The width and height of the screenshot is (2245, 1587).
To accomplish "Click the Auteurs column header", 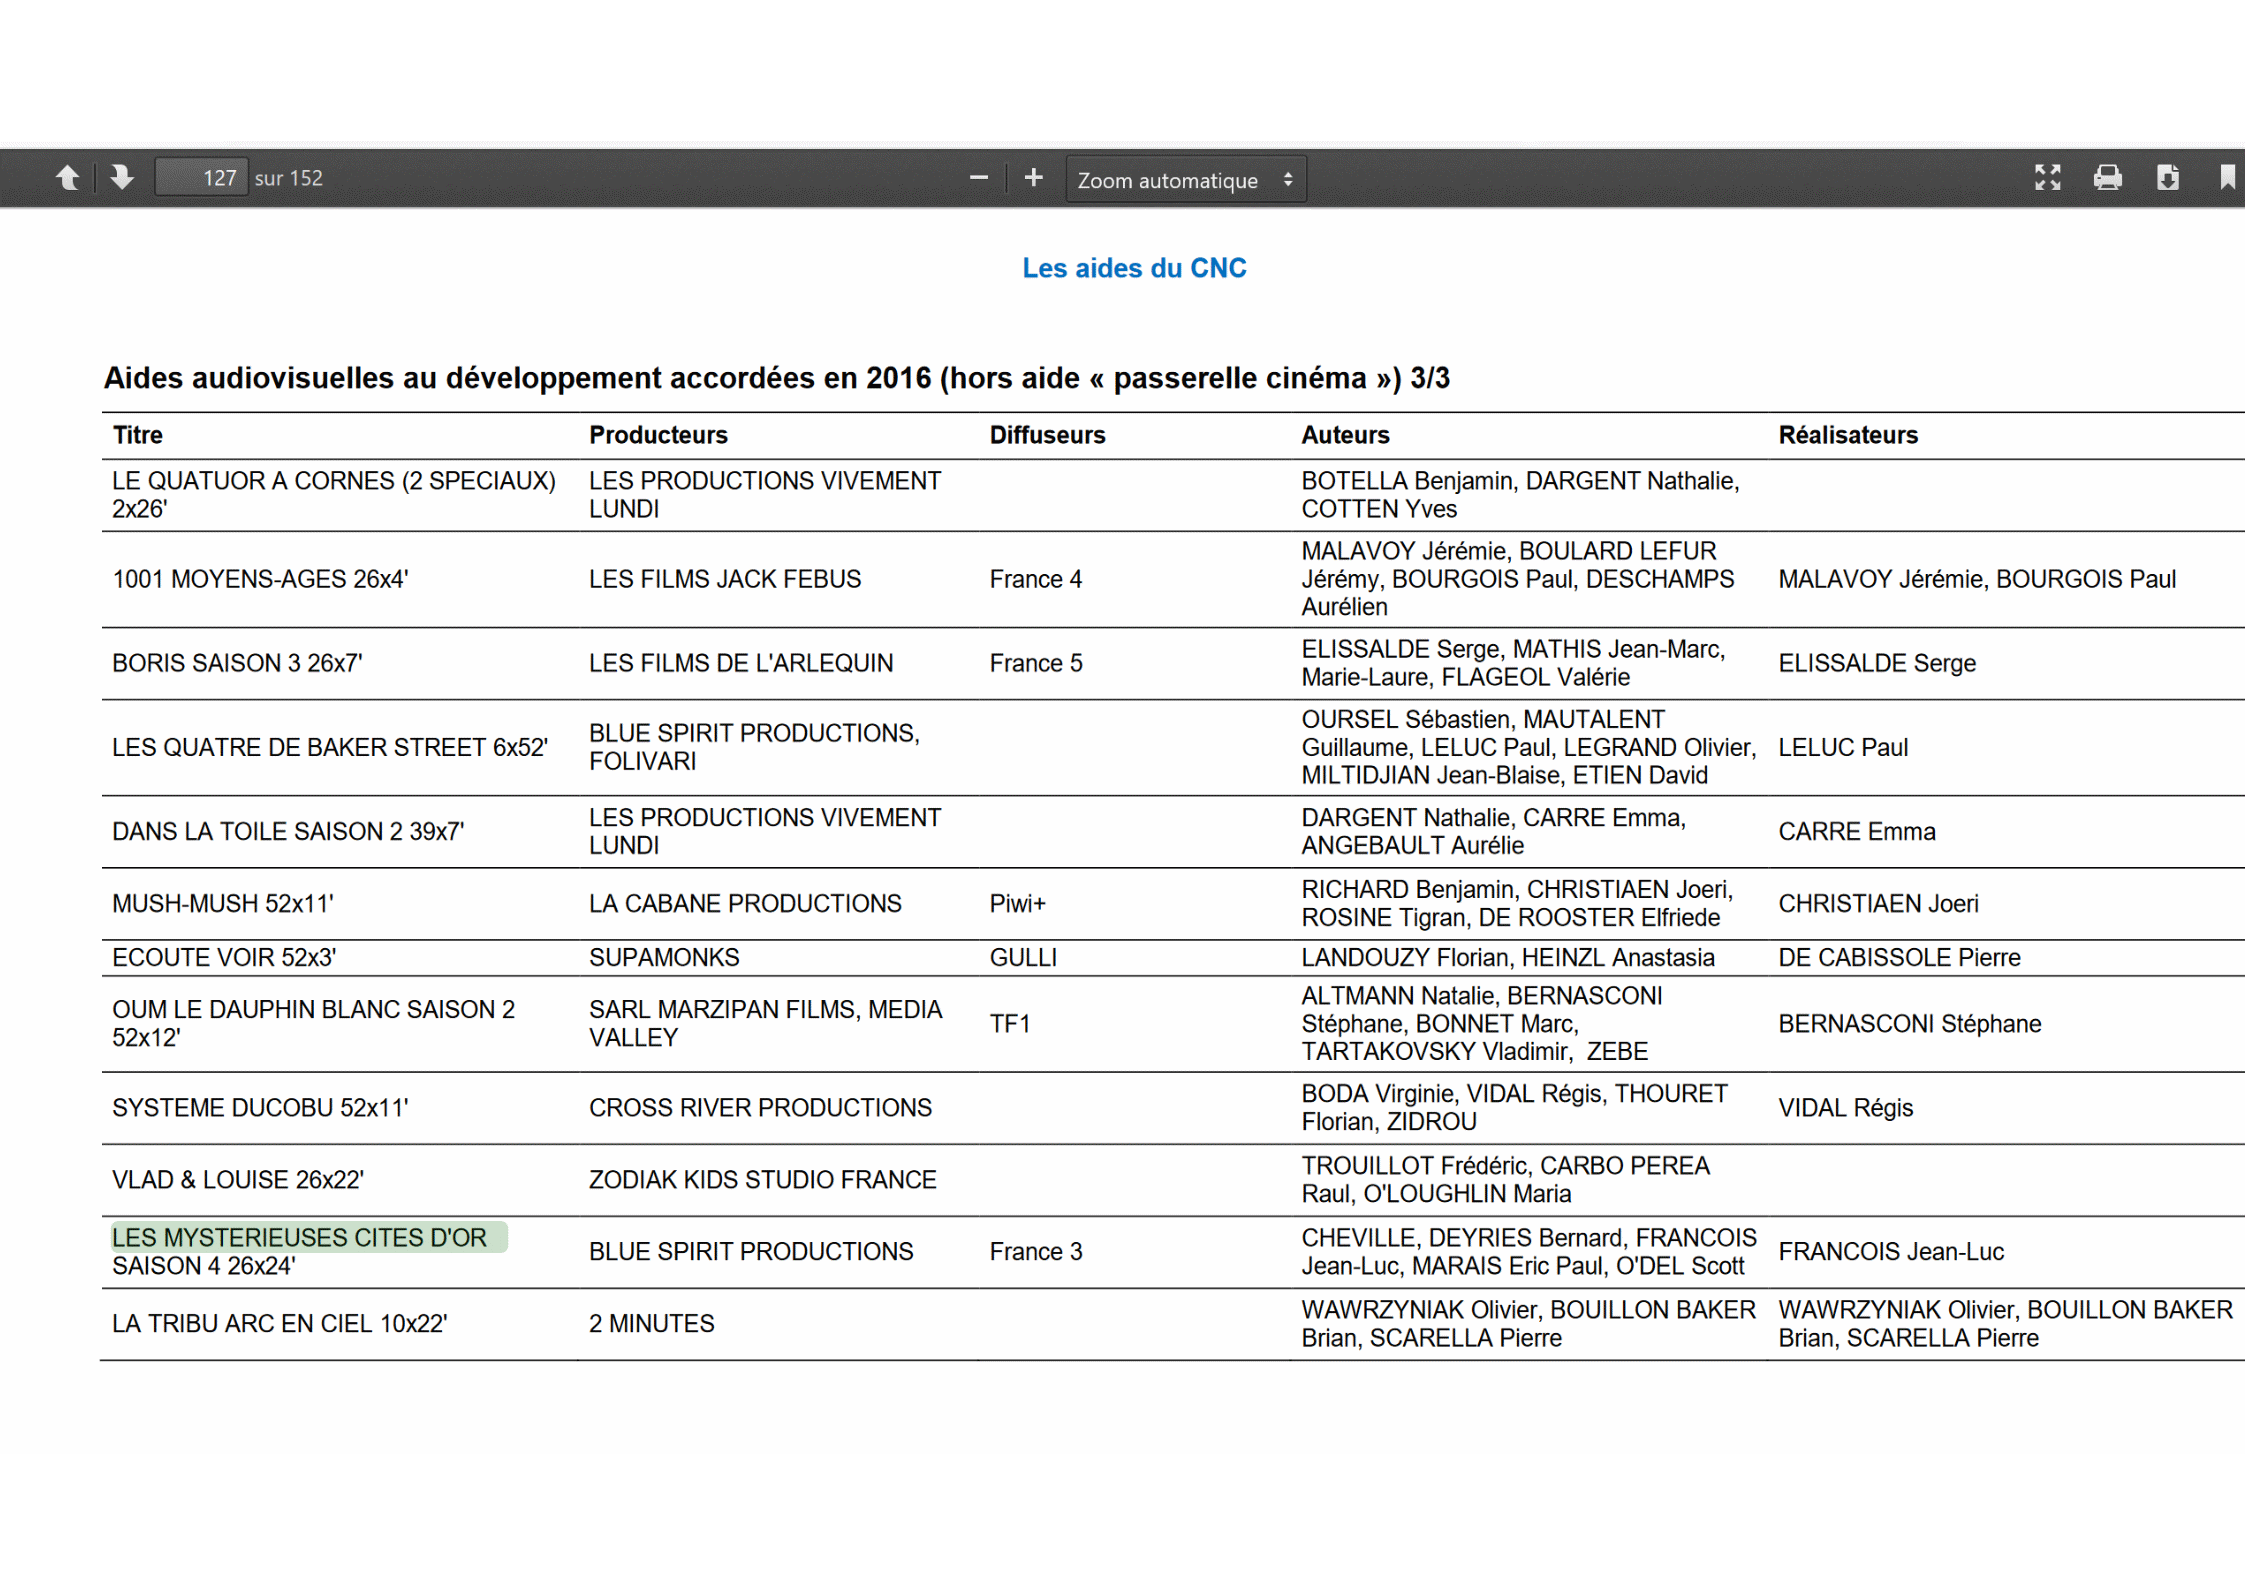I will [1344, 435].
